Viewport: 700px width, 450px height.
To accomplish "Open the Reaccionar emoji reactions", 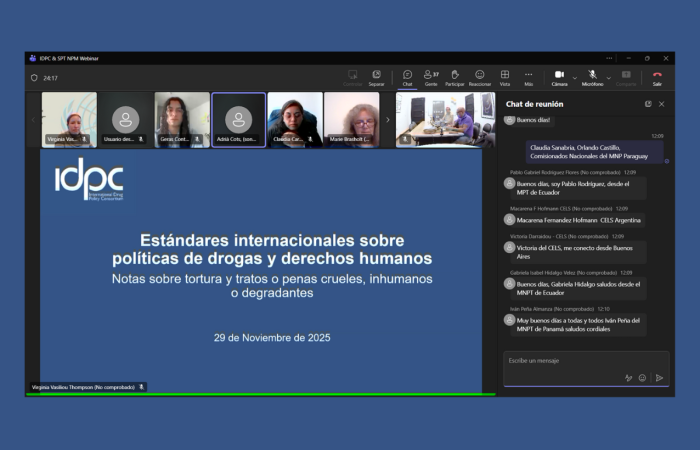I will 479,76.
